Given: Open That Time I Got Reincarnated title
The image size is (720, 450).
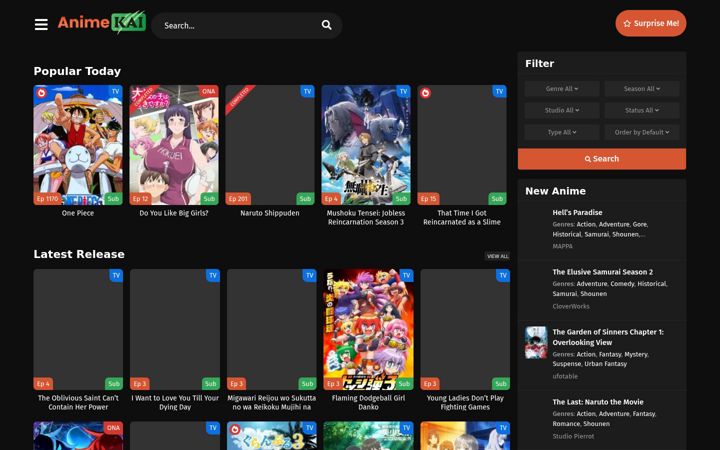Looking at the screenshot, I should tap(462, 218).
